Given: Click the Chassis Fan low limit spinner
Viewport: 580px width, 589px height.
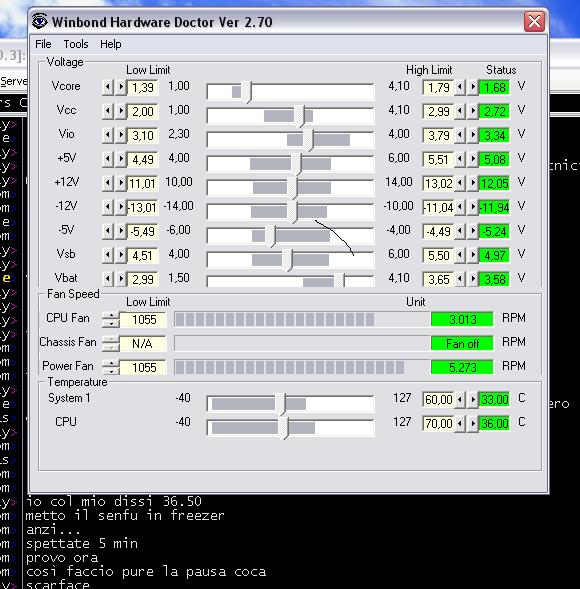Looking at the screenshot, I should tap(110, 344).
